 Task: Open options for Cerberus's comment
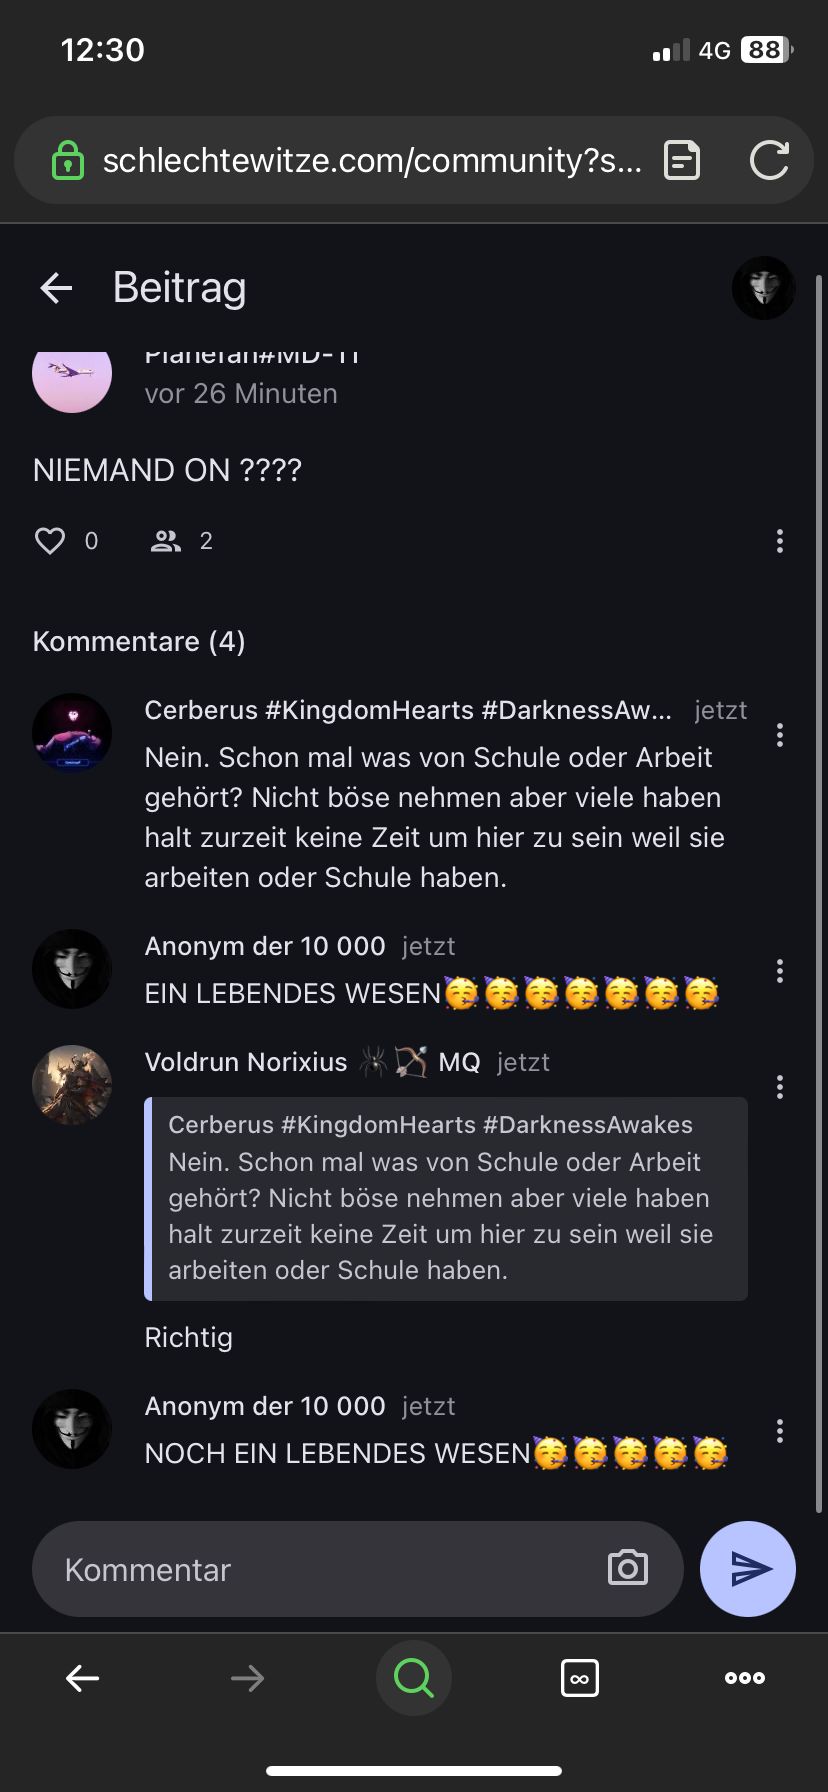point(779,735)
